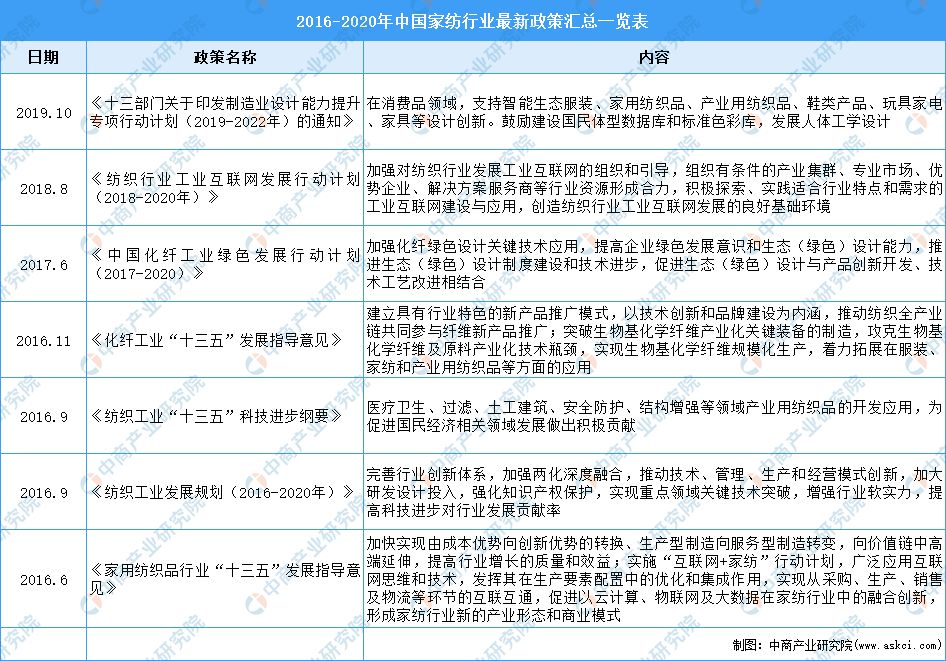Click content starting 加强对纺织行业发展工业互联网
This screenshot has height=661, width=946.
click(654, 188)
